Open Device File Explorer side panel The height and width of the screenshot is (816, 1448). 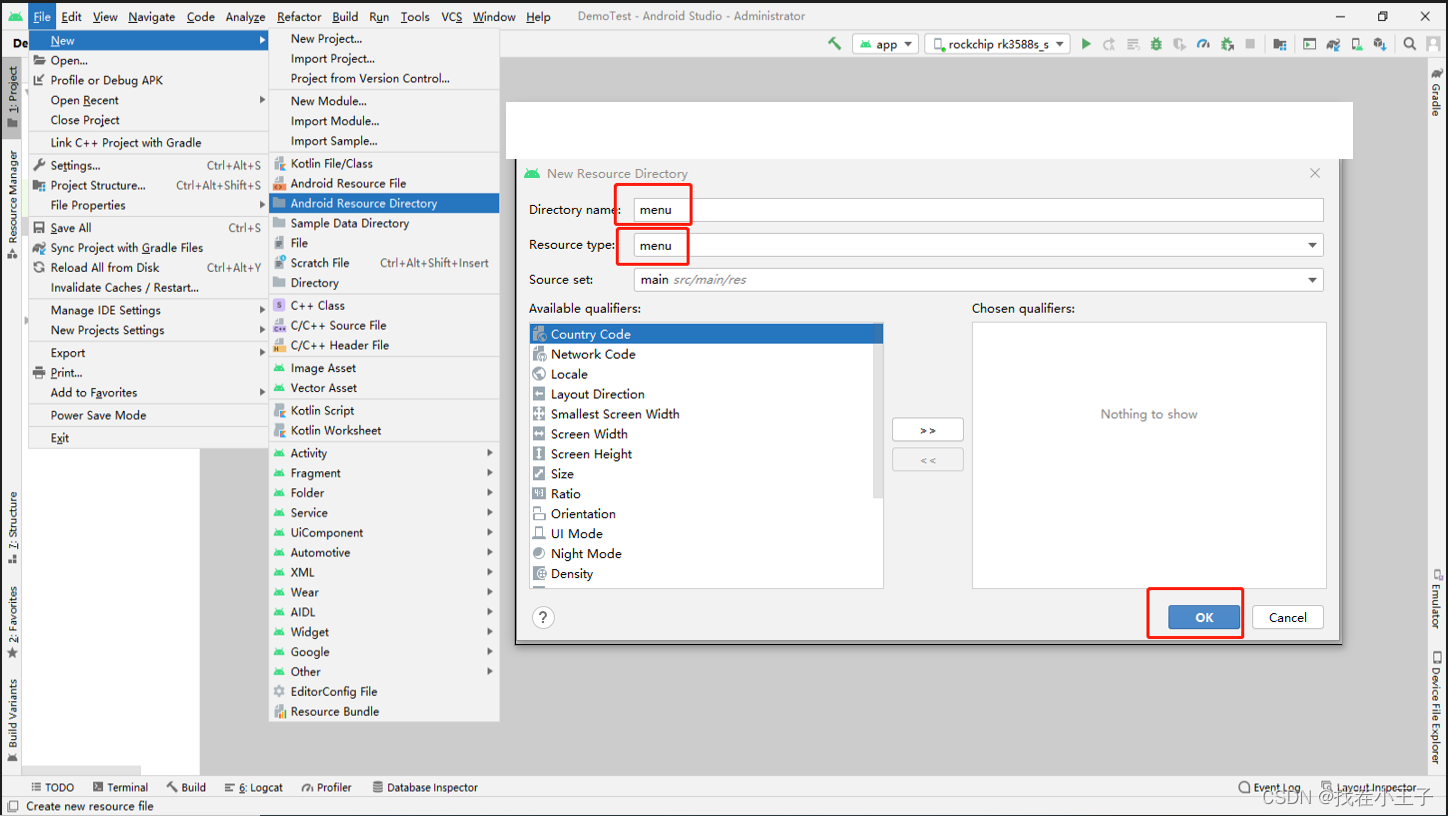point(1436,708)
